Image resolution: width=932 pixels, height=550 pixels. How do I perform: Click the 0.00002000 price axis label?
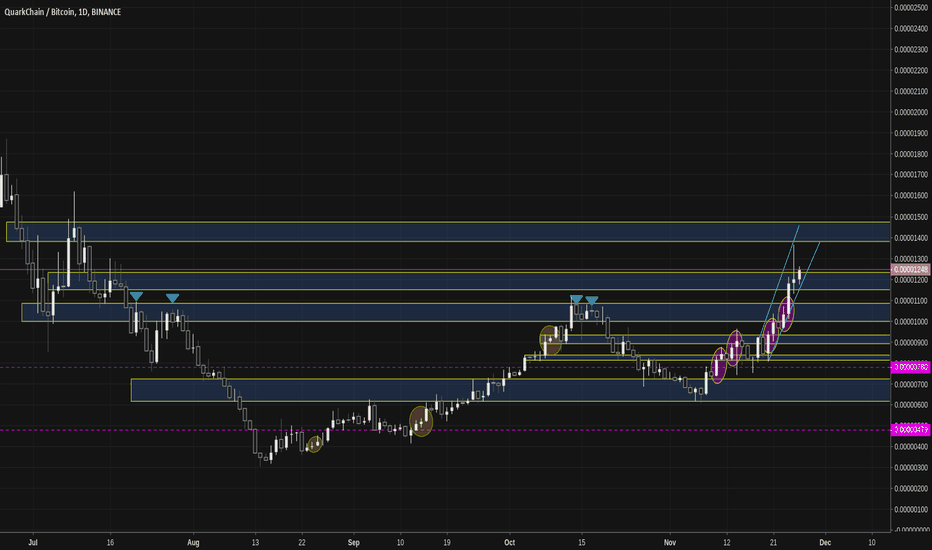click(911, 112)
